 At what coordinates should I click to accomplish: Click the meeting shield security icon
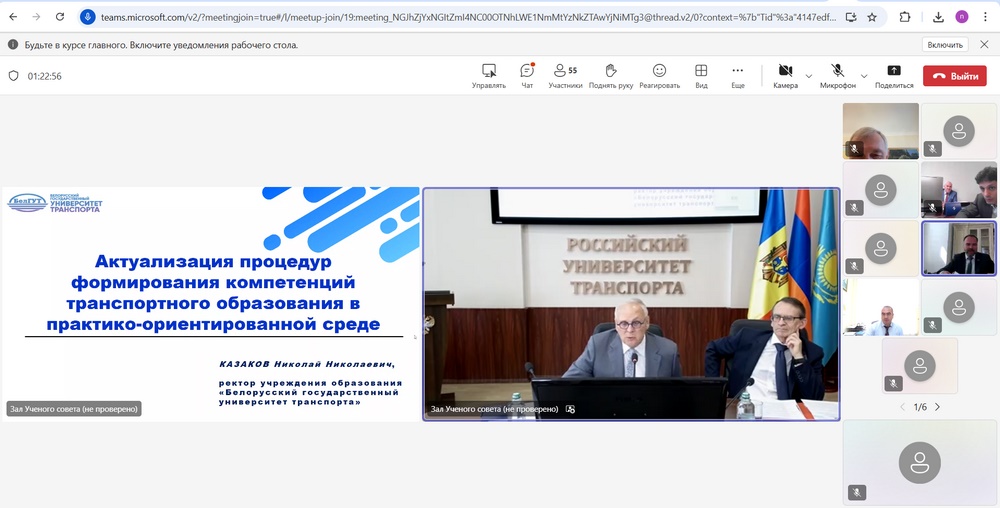tap(13, 76)
